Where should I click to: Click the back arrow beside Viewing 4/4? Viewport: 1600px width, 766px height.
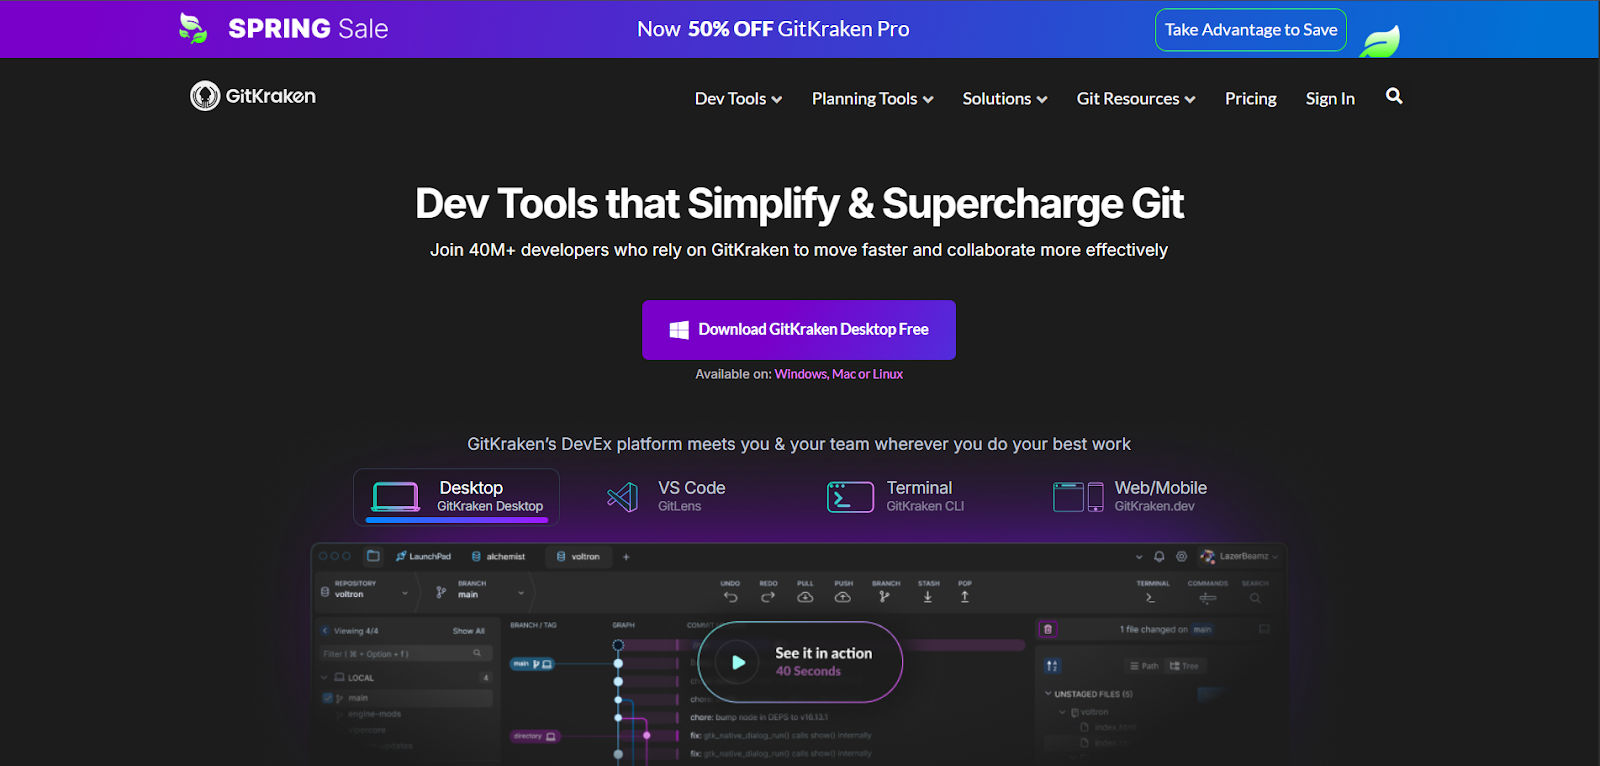(x=325, y=631)
